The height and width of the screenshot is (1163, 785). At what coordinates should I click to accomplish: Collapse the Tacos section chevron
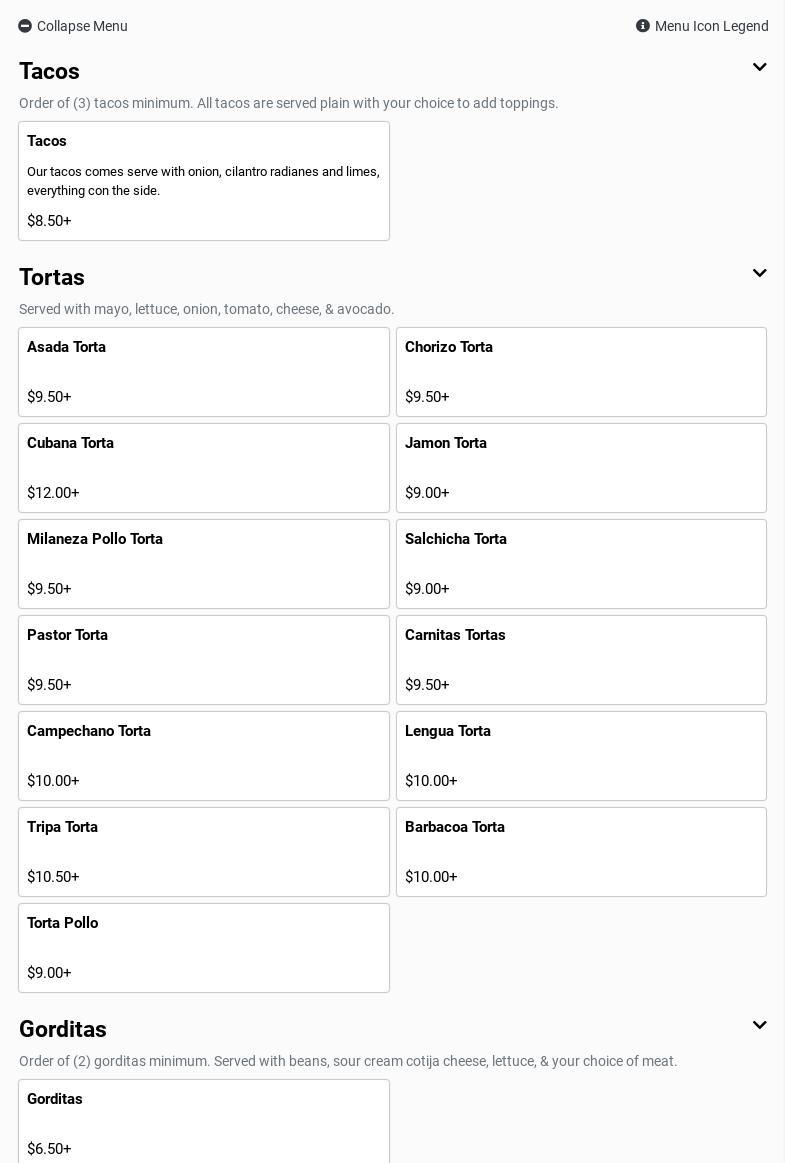click(x=759, y=68)
